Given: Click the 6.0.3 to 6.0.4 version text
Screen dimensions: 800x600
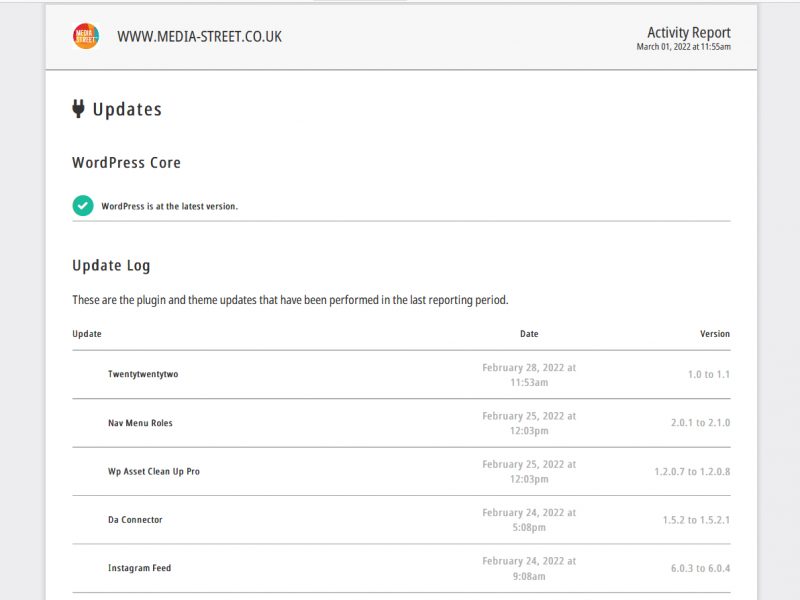Looking at the screenshot, I should pos(701,568).
